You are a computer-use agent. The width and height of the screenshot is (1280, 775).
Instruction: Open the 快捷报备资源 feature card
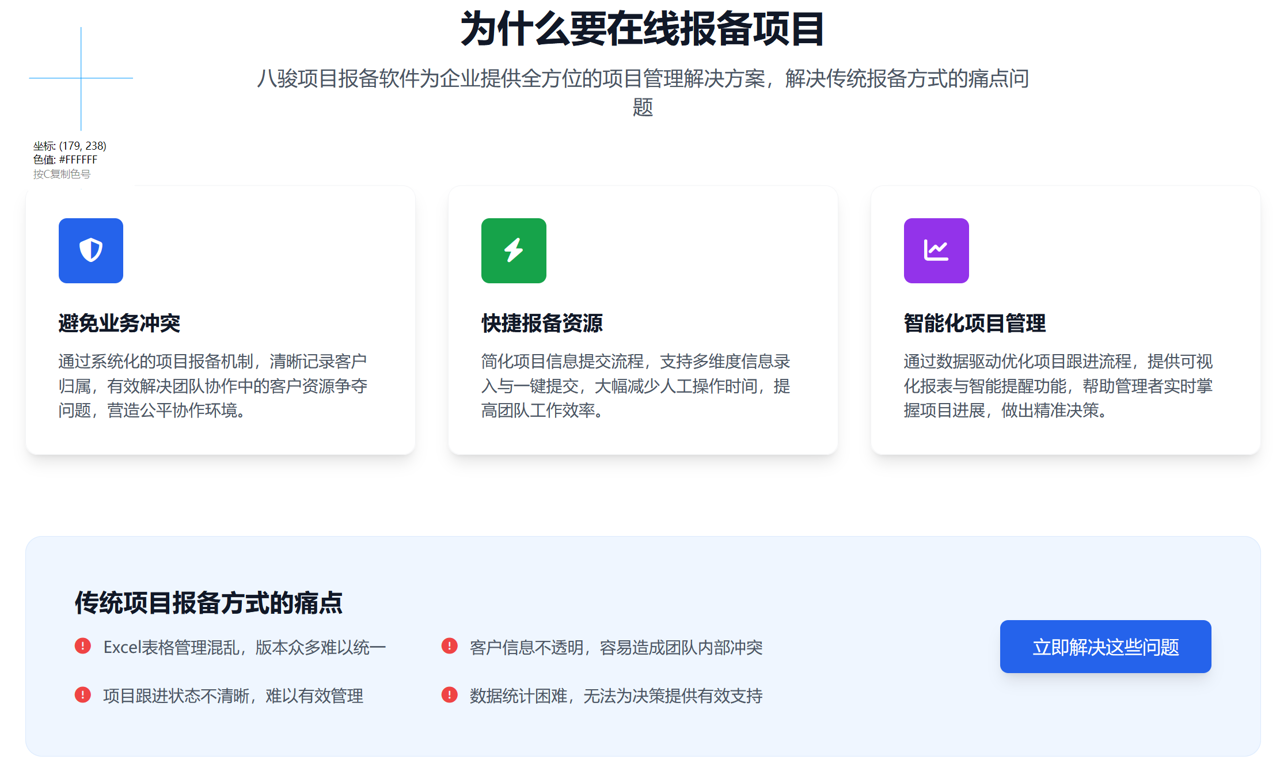coord(643,320)
